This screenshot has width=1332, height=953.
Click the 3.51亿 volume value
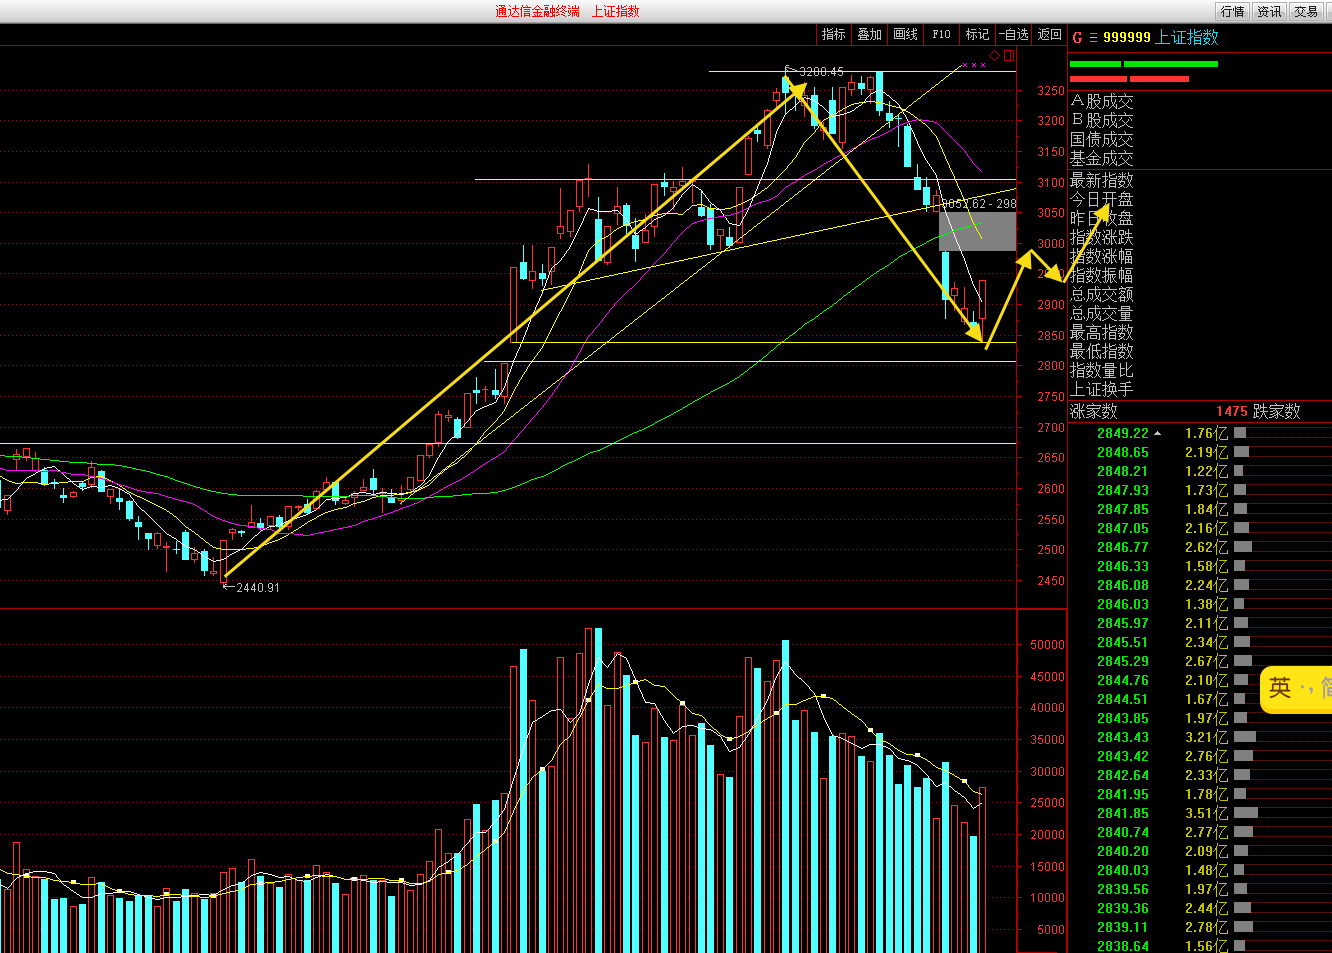click(x=1206, y=813)
